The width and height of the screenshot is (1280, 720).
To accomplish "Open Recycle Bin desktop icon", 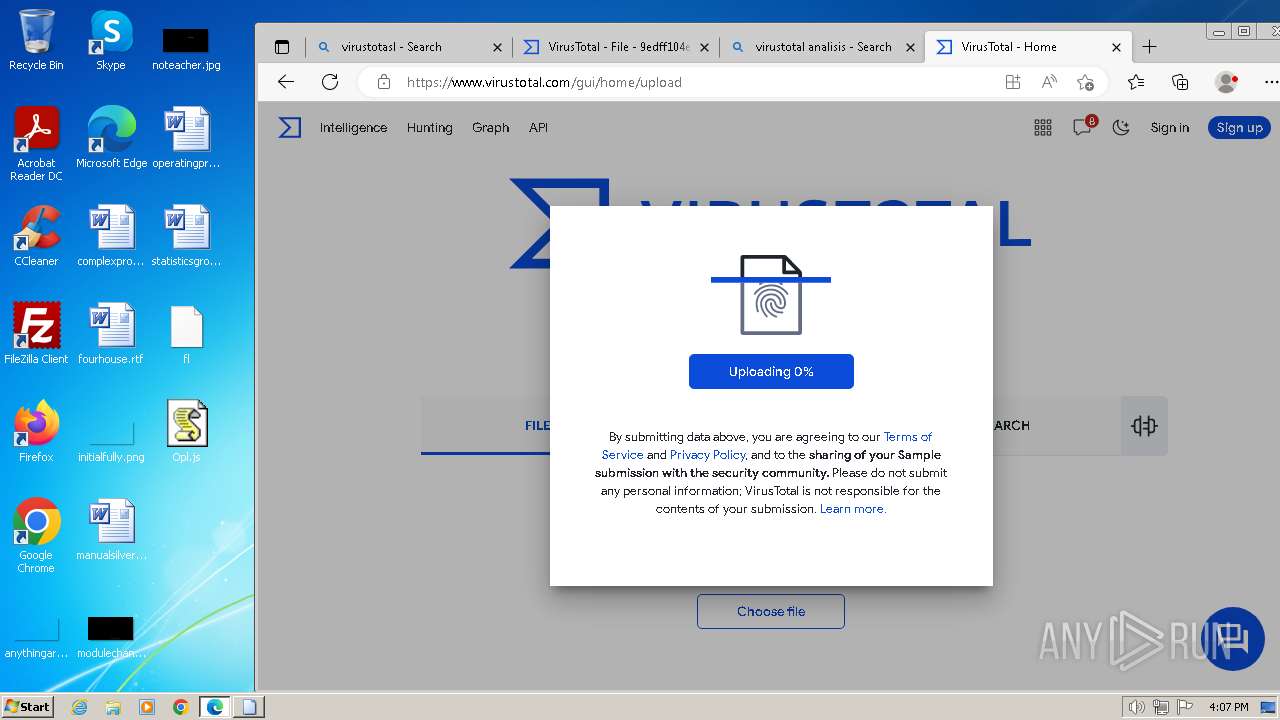I will click(36, 40).
